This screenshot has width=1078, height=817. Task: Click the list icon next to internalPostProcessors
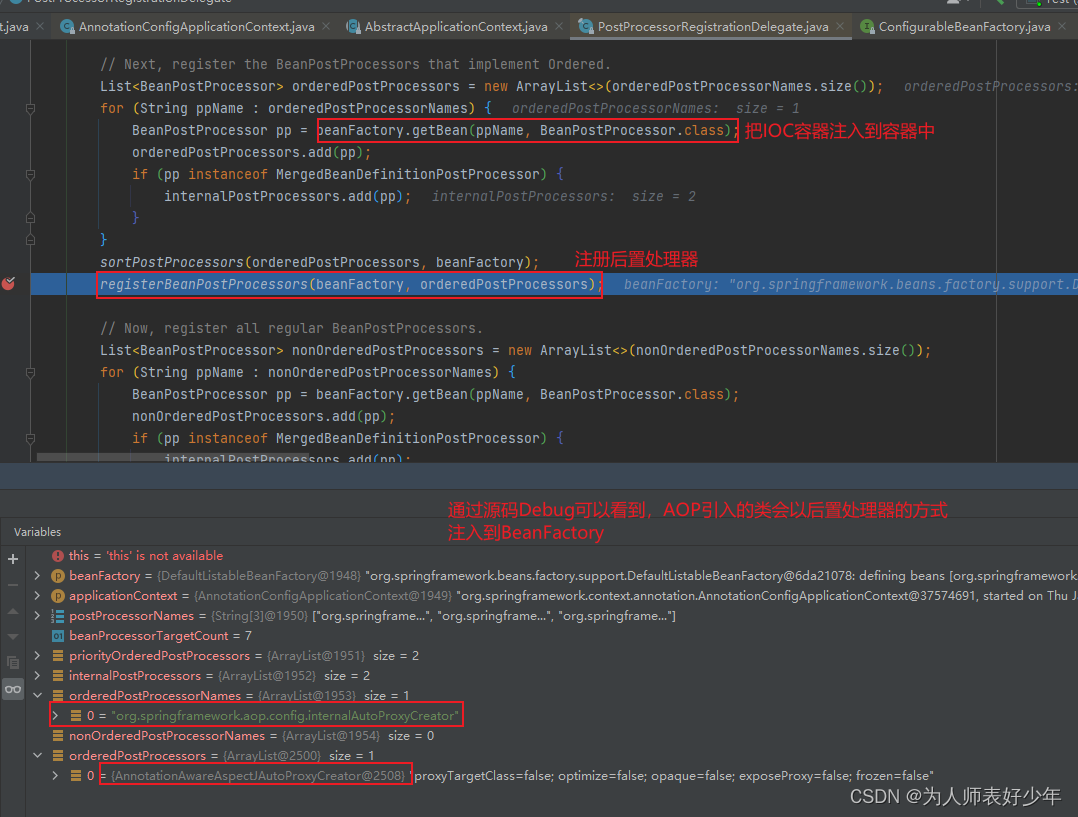pos(58,675)
